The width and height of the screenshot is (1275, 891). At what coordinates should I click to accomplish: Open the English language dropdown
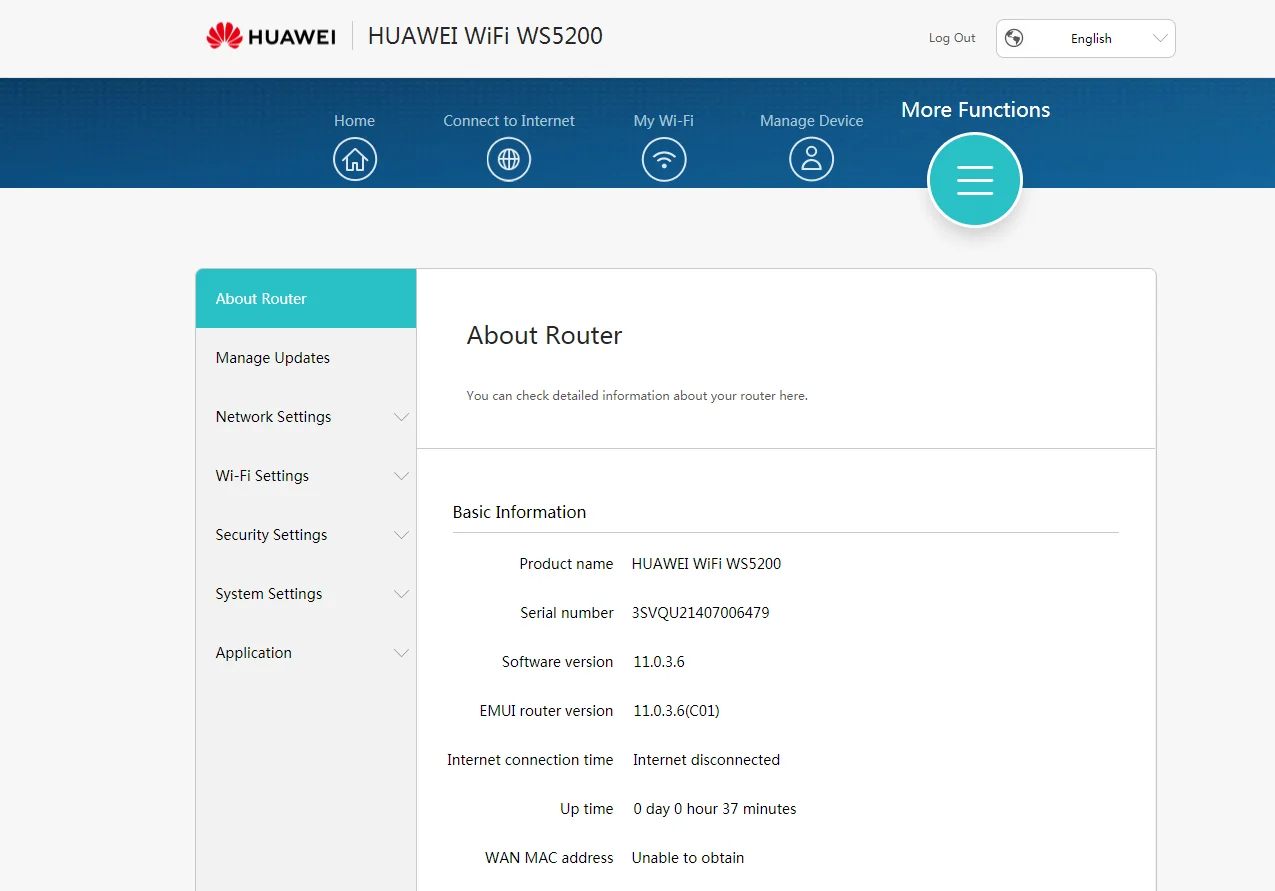click(1086, 38)
